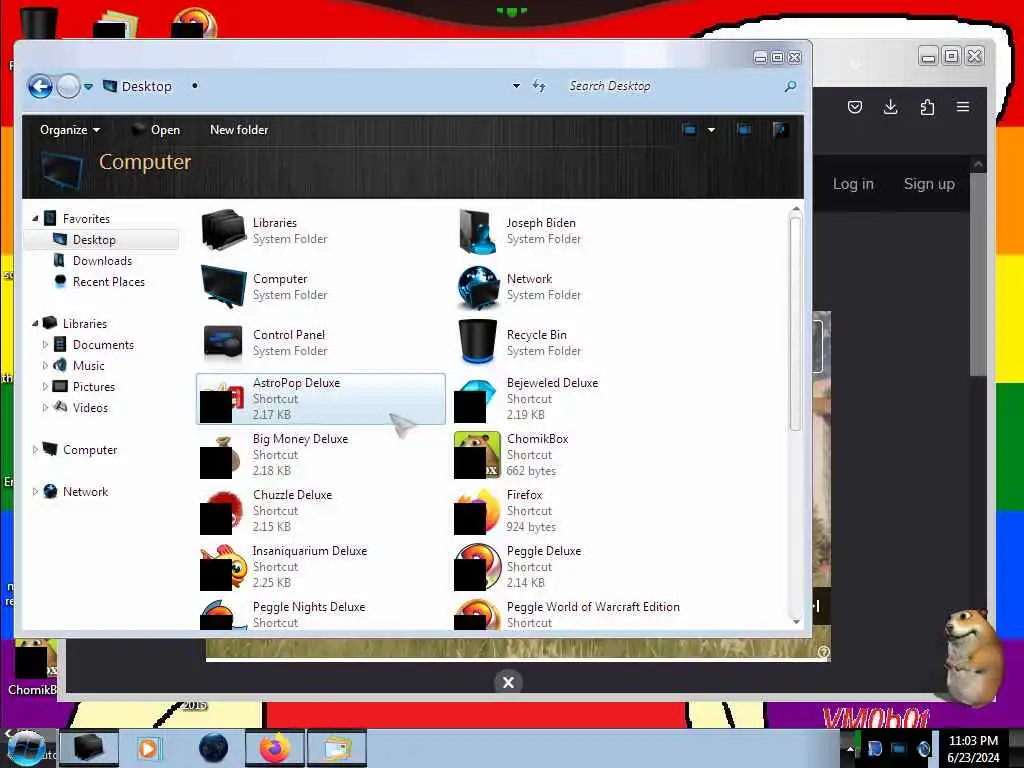Open Firefox downloads icon
Image resolution: width=1024 pixels, height=768 pixels.
tap(890, 107)
